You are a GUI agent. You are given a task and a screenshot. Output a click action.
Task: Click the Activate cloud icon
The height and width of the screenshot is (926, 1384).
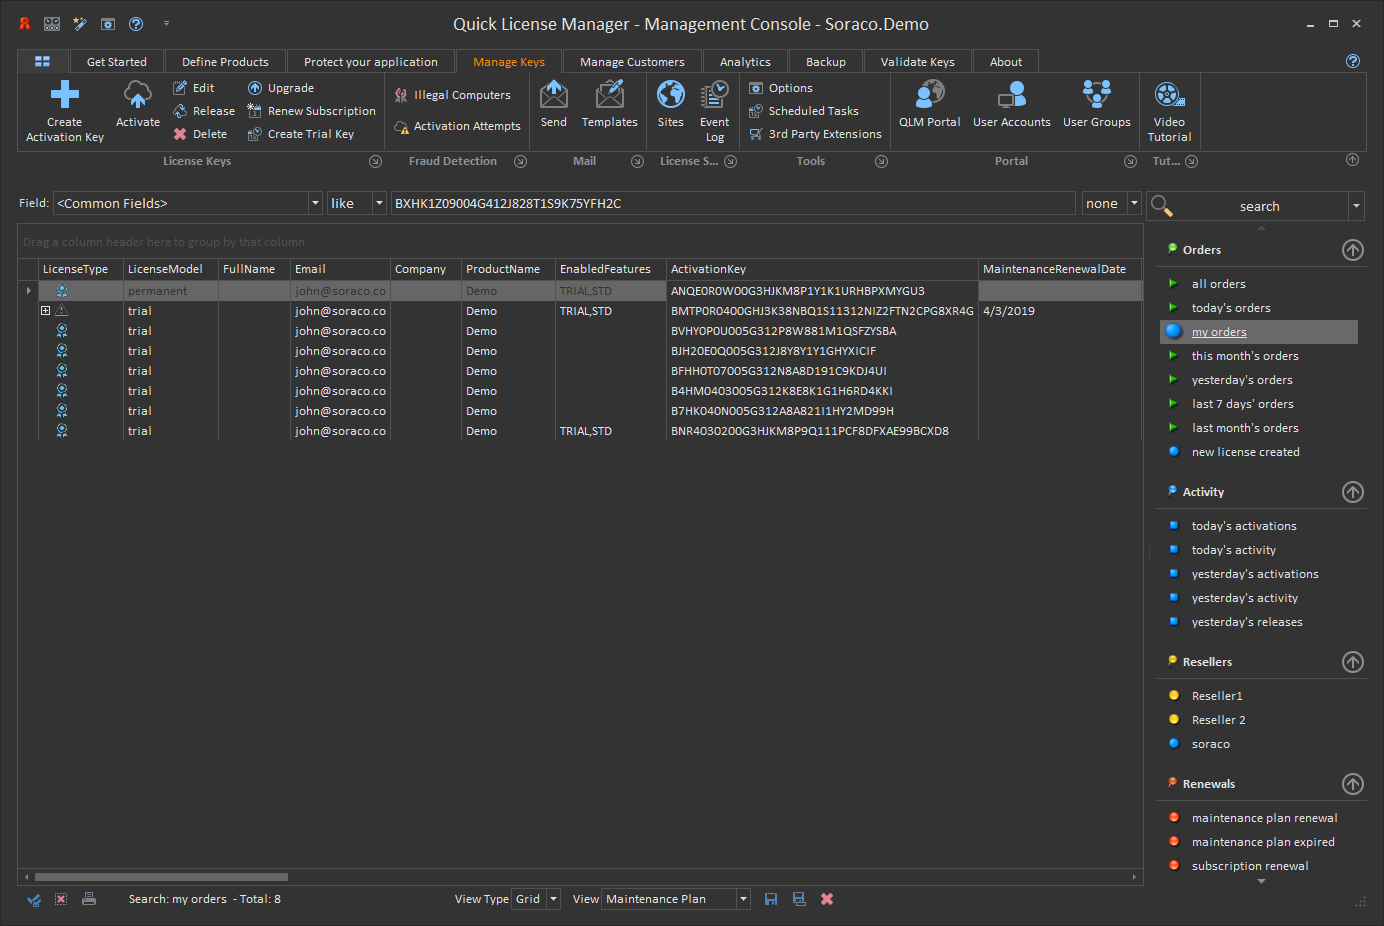(x=138, y=96)
